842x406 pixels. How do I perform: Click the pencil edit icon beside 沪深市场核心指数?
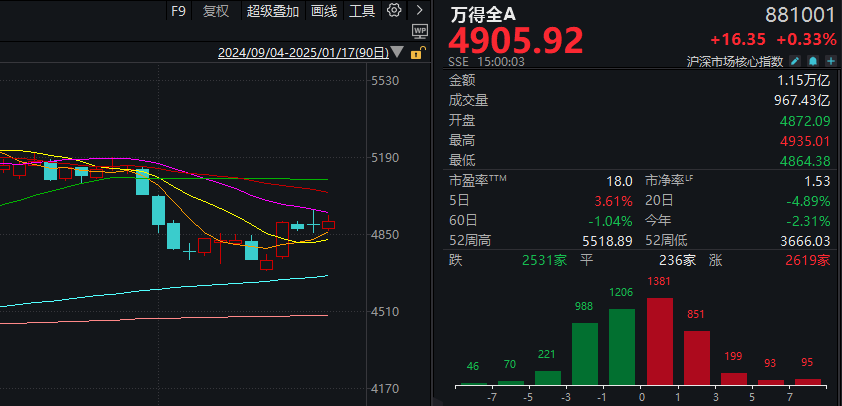point(795,61)
